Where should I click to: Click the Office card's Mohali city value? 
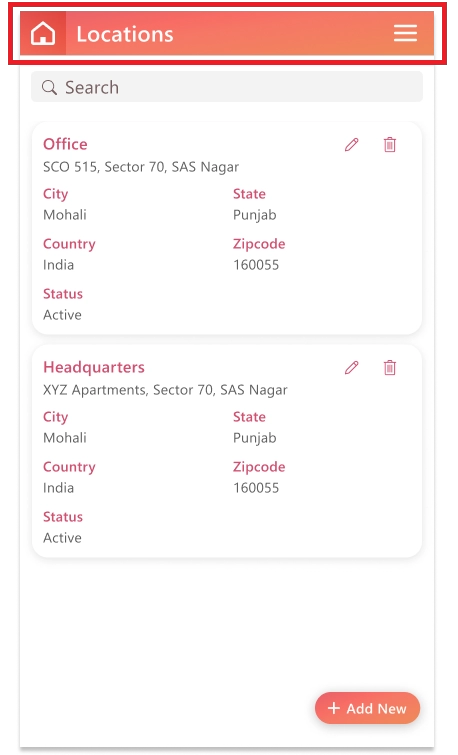(65, 215)
